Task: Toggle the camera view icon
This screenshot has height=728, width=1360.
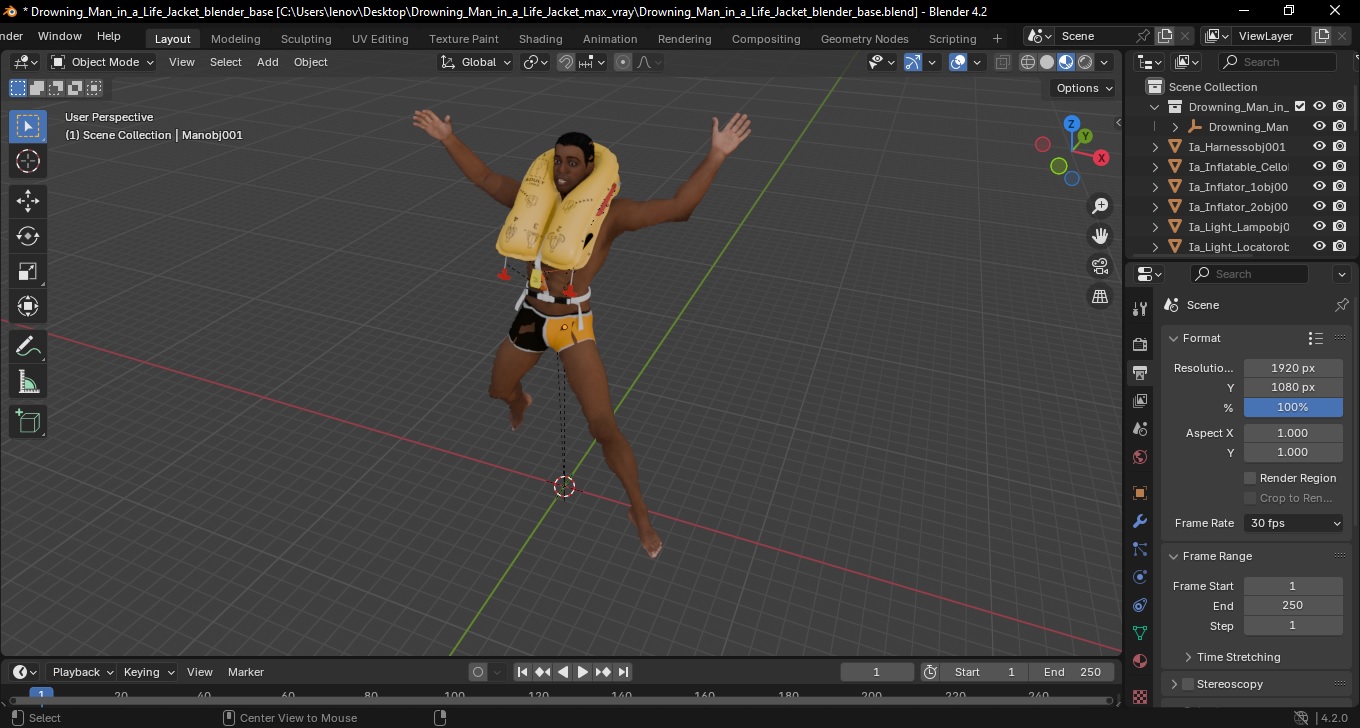Action: (1100, 266)
